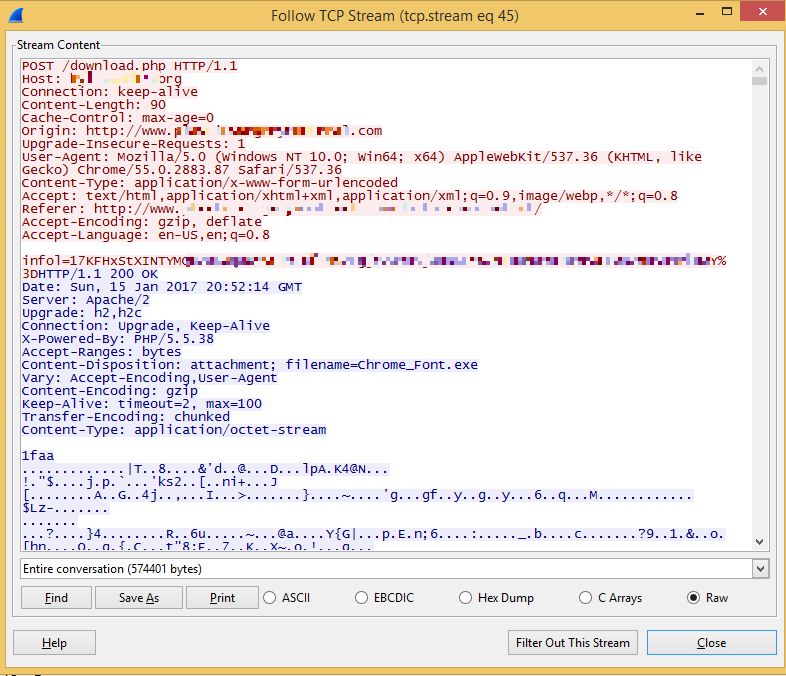
Task: Click the 'Accept-Encoding: gzip, deflate' line
Action: 141,221
